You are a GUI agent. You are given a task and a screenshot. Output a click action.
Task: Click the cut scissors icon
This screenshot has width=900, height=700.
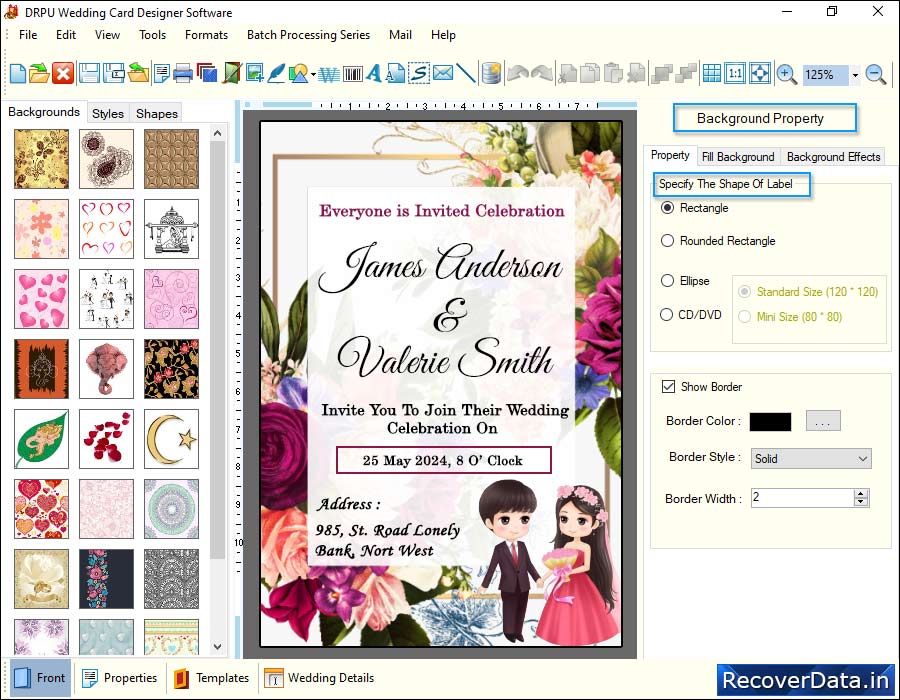pyautogui.click(x=568, y=73)
